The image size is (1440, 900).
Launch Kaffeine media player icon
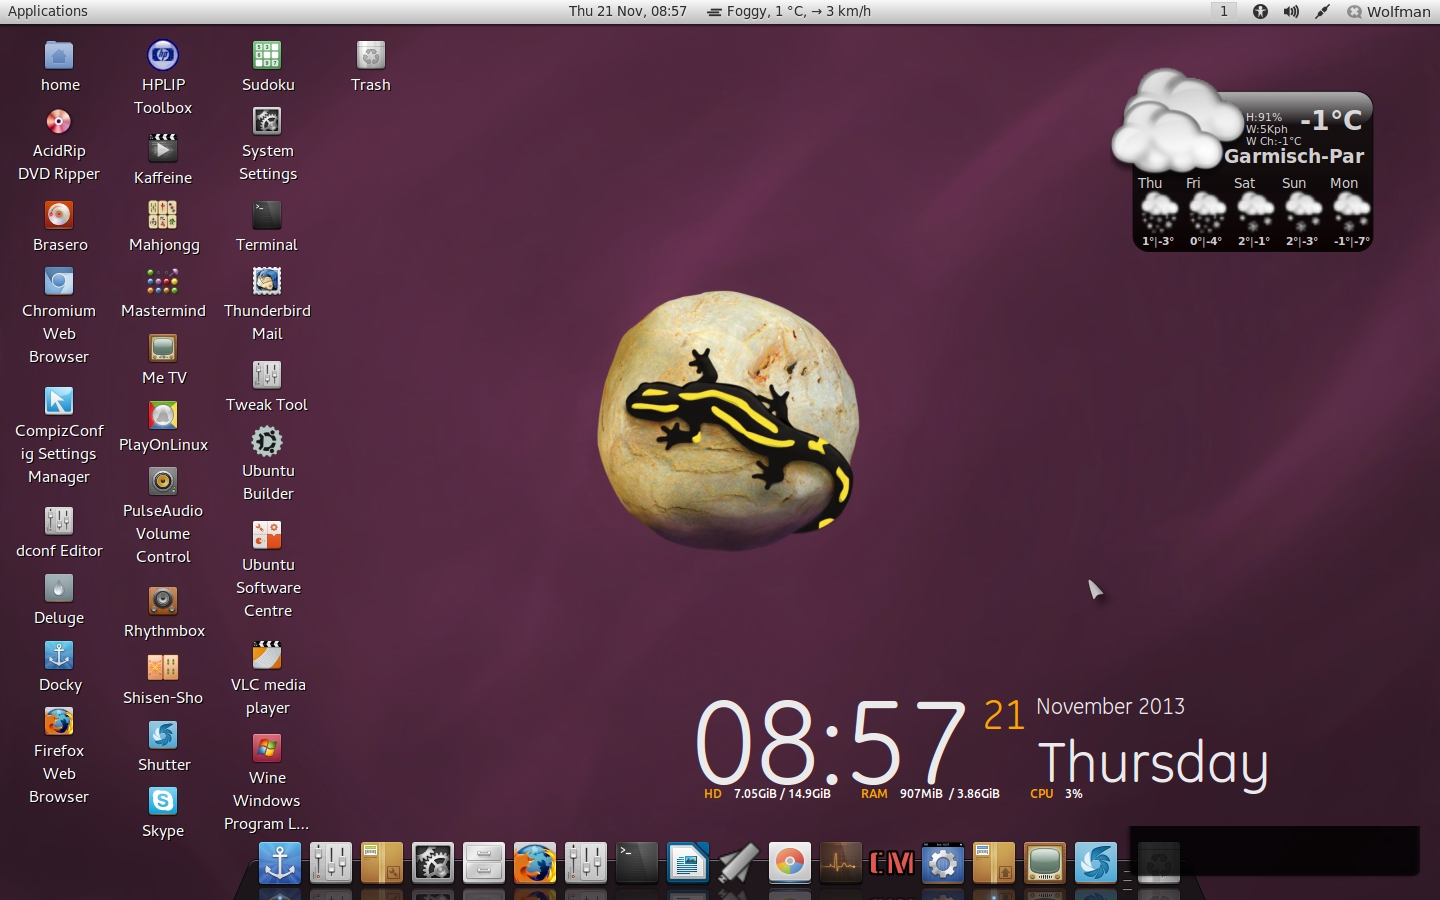point(163,149)
